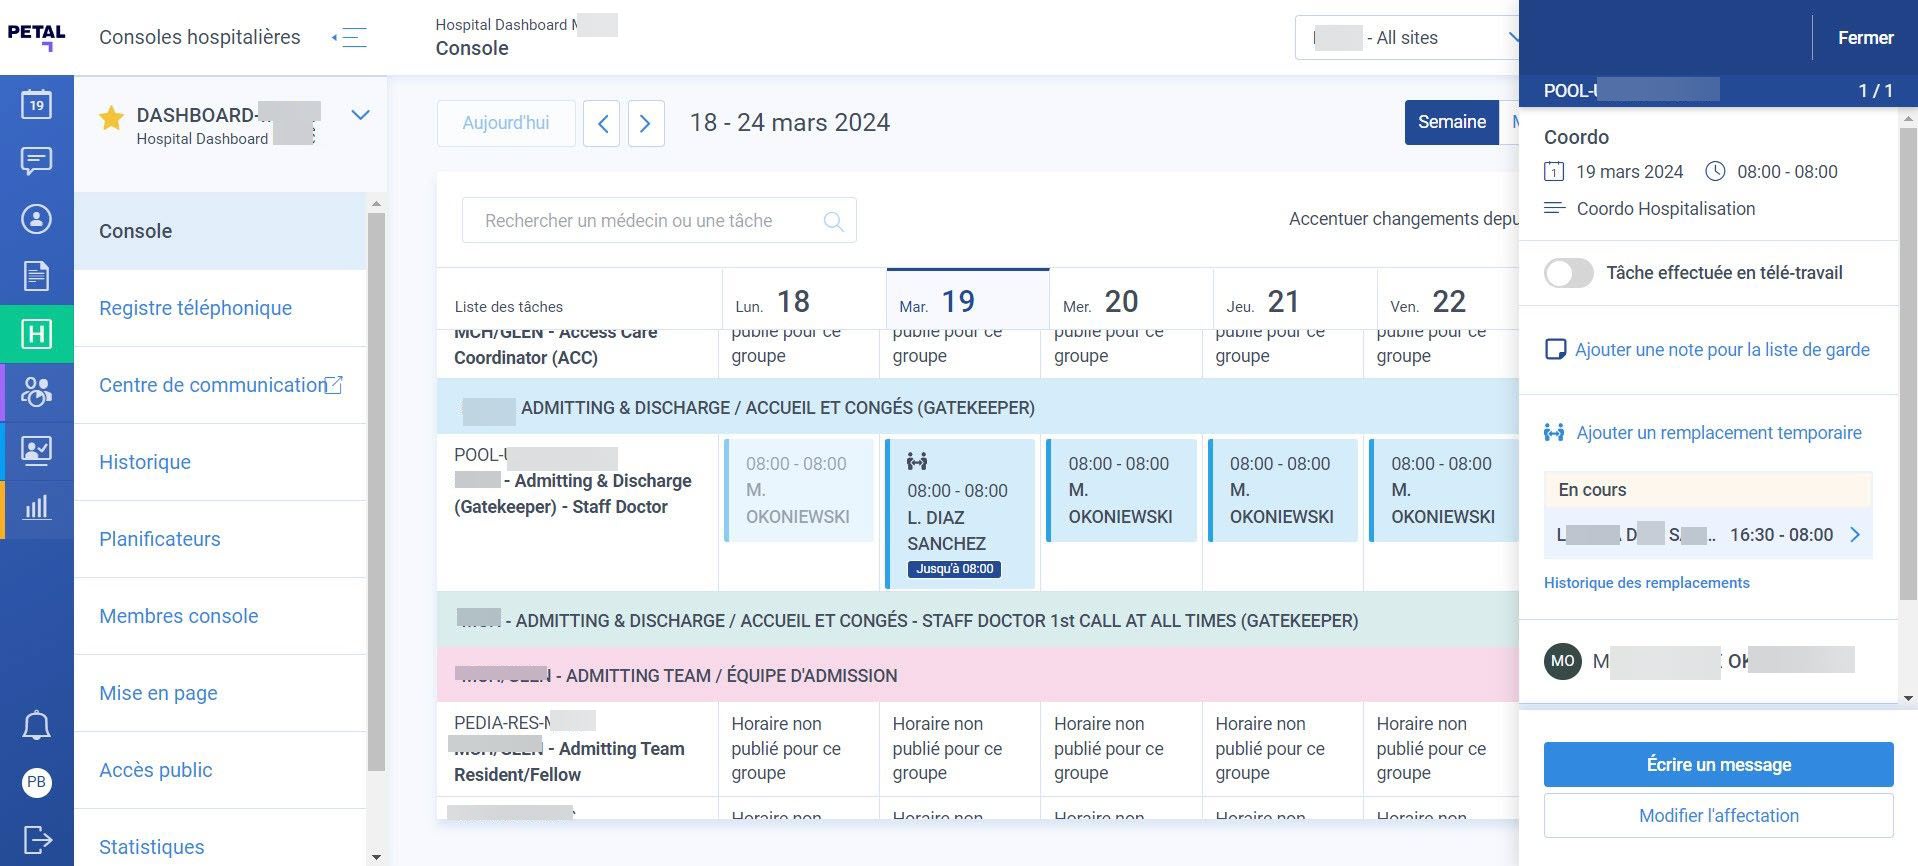Expand the DASHBOARD selector chevron
This screenshot has height=866, width=1918.
point(360,115)
